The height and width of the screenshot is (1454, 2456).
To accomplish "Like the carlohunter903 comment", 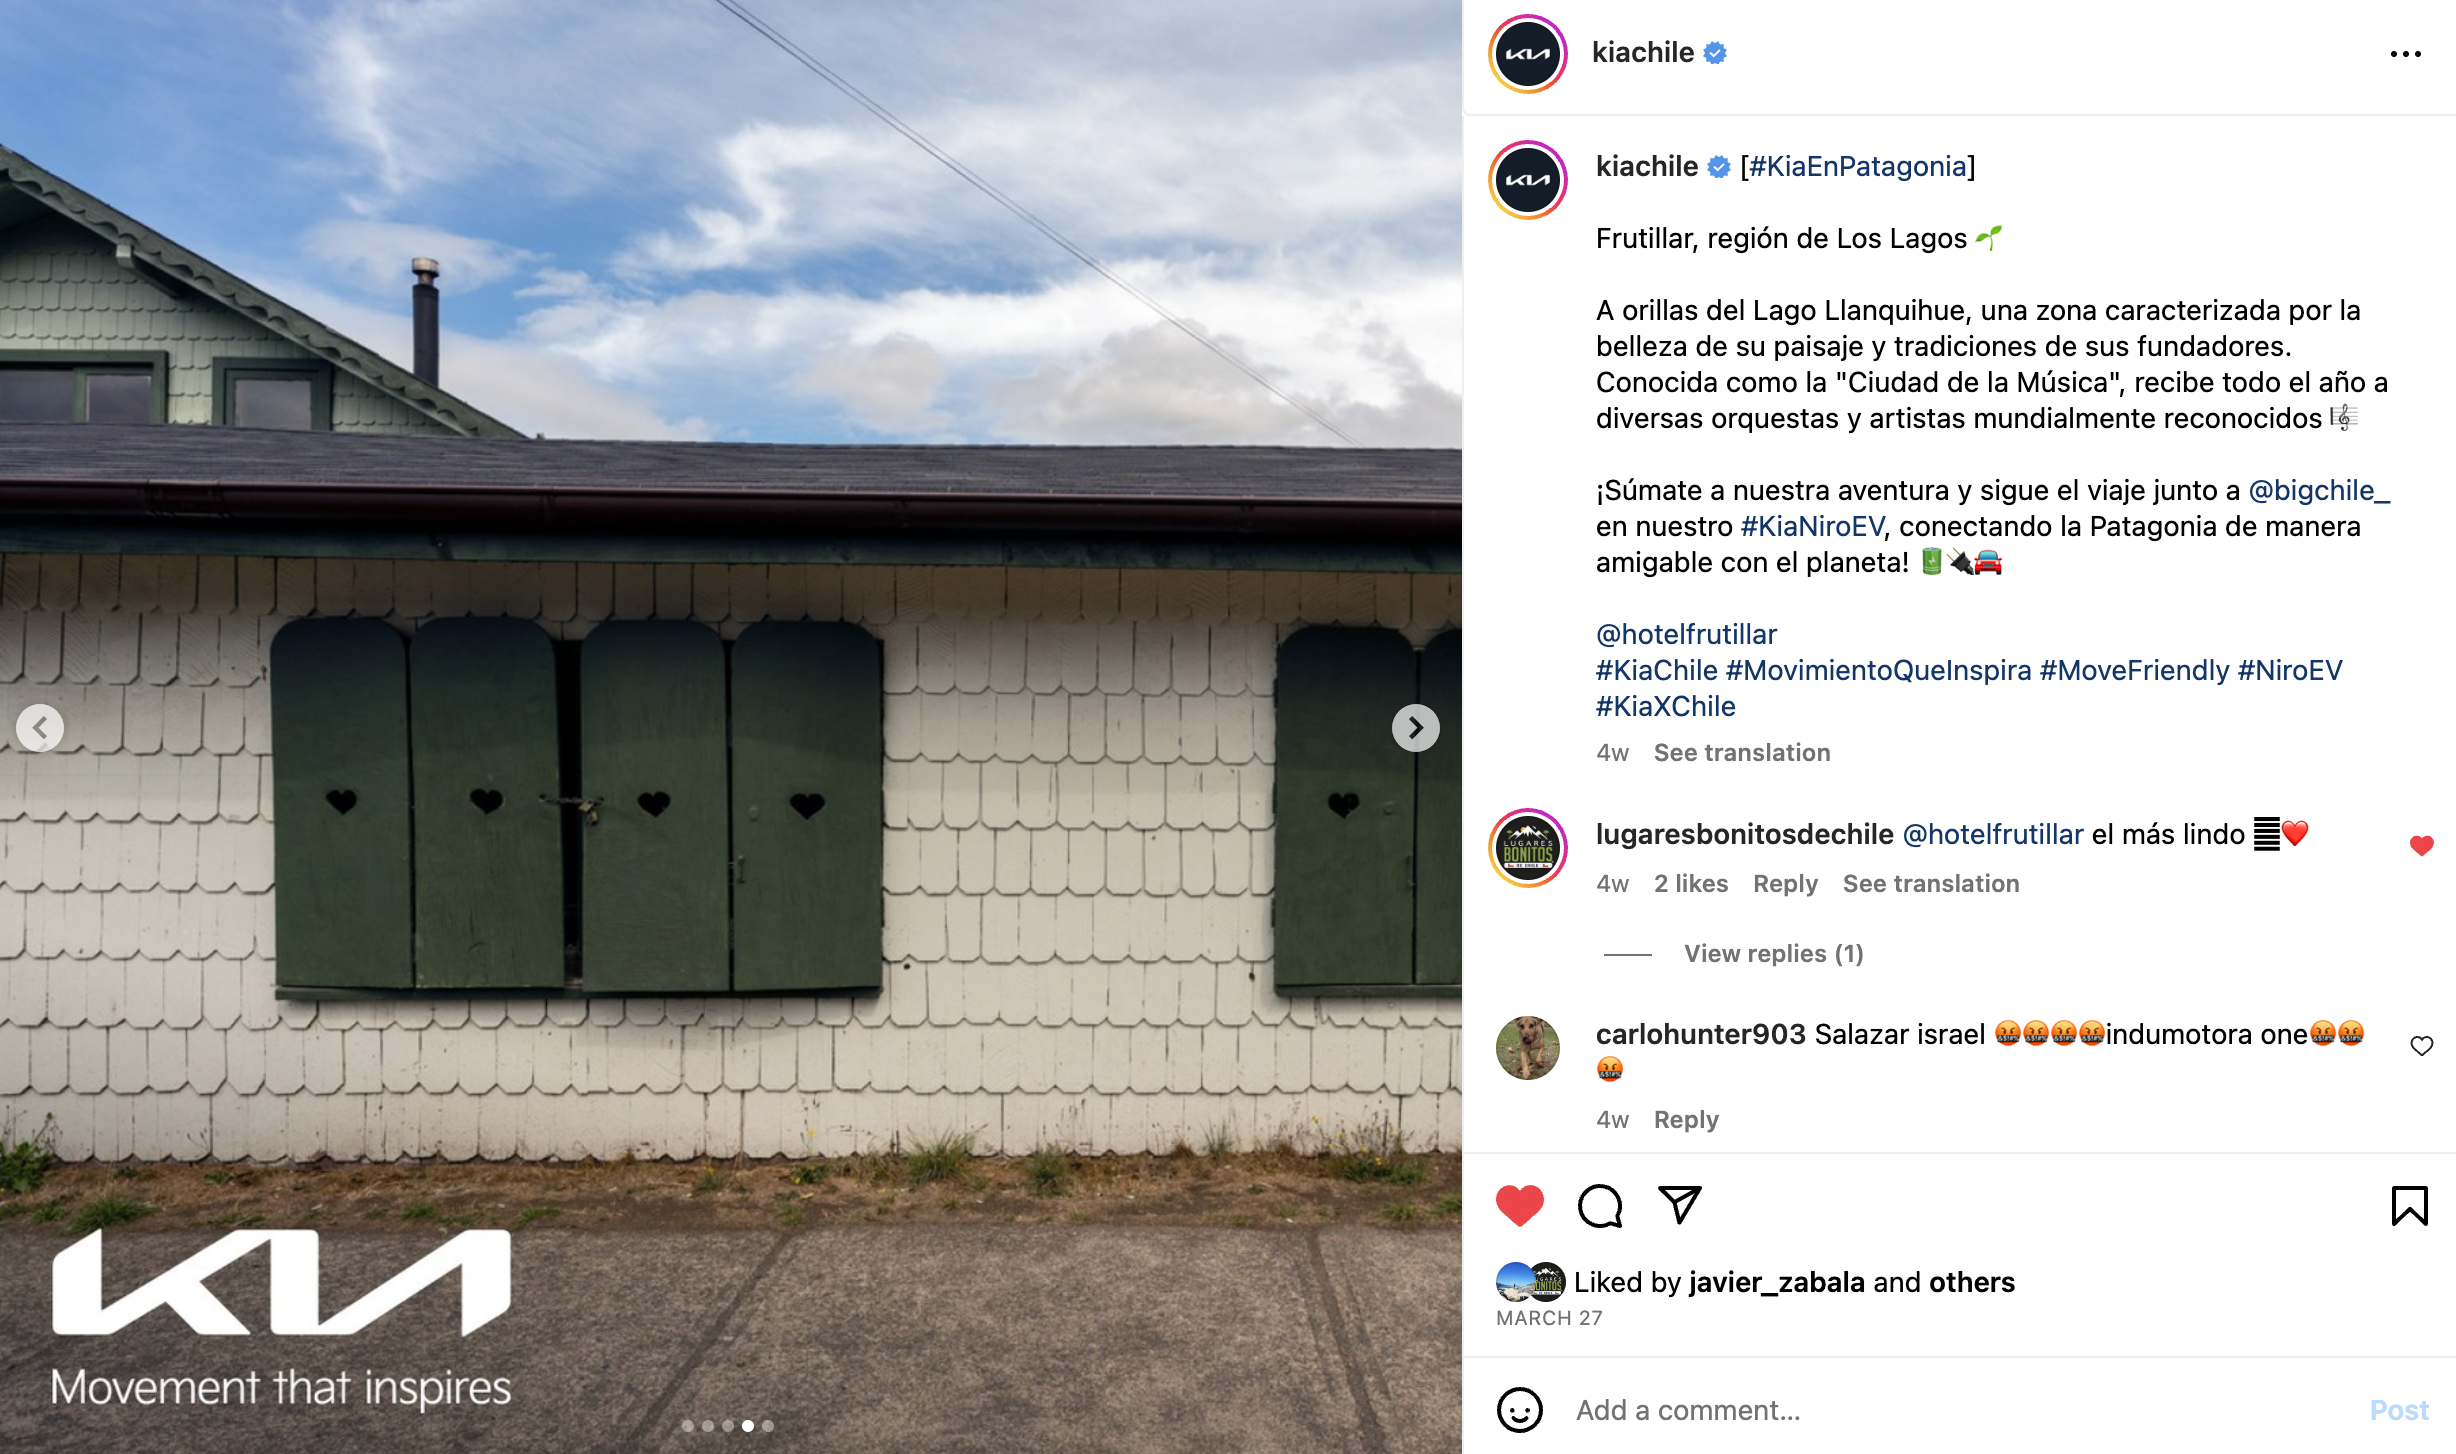I will 2421,1046.
